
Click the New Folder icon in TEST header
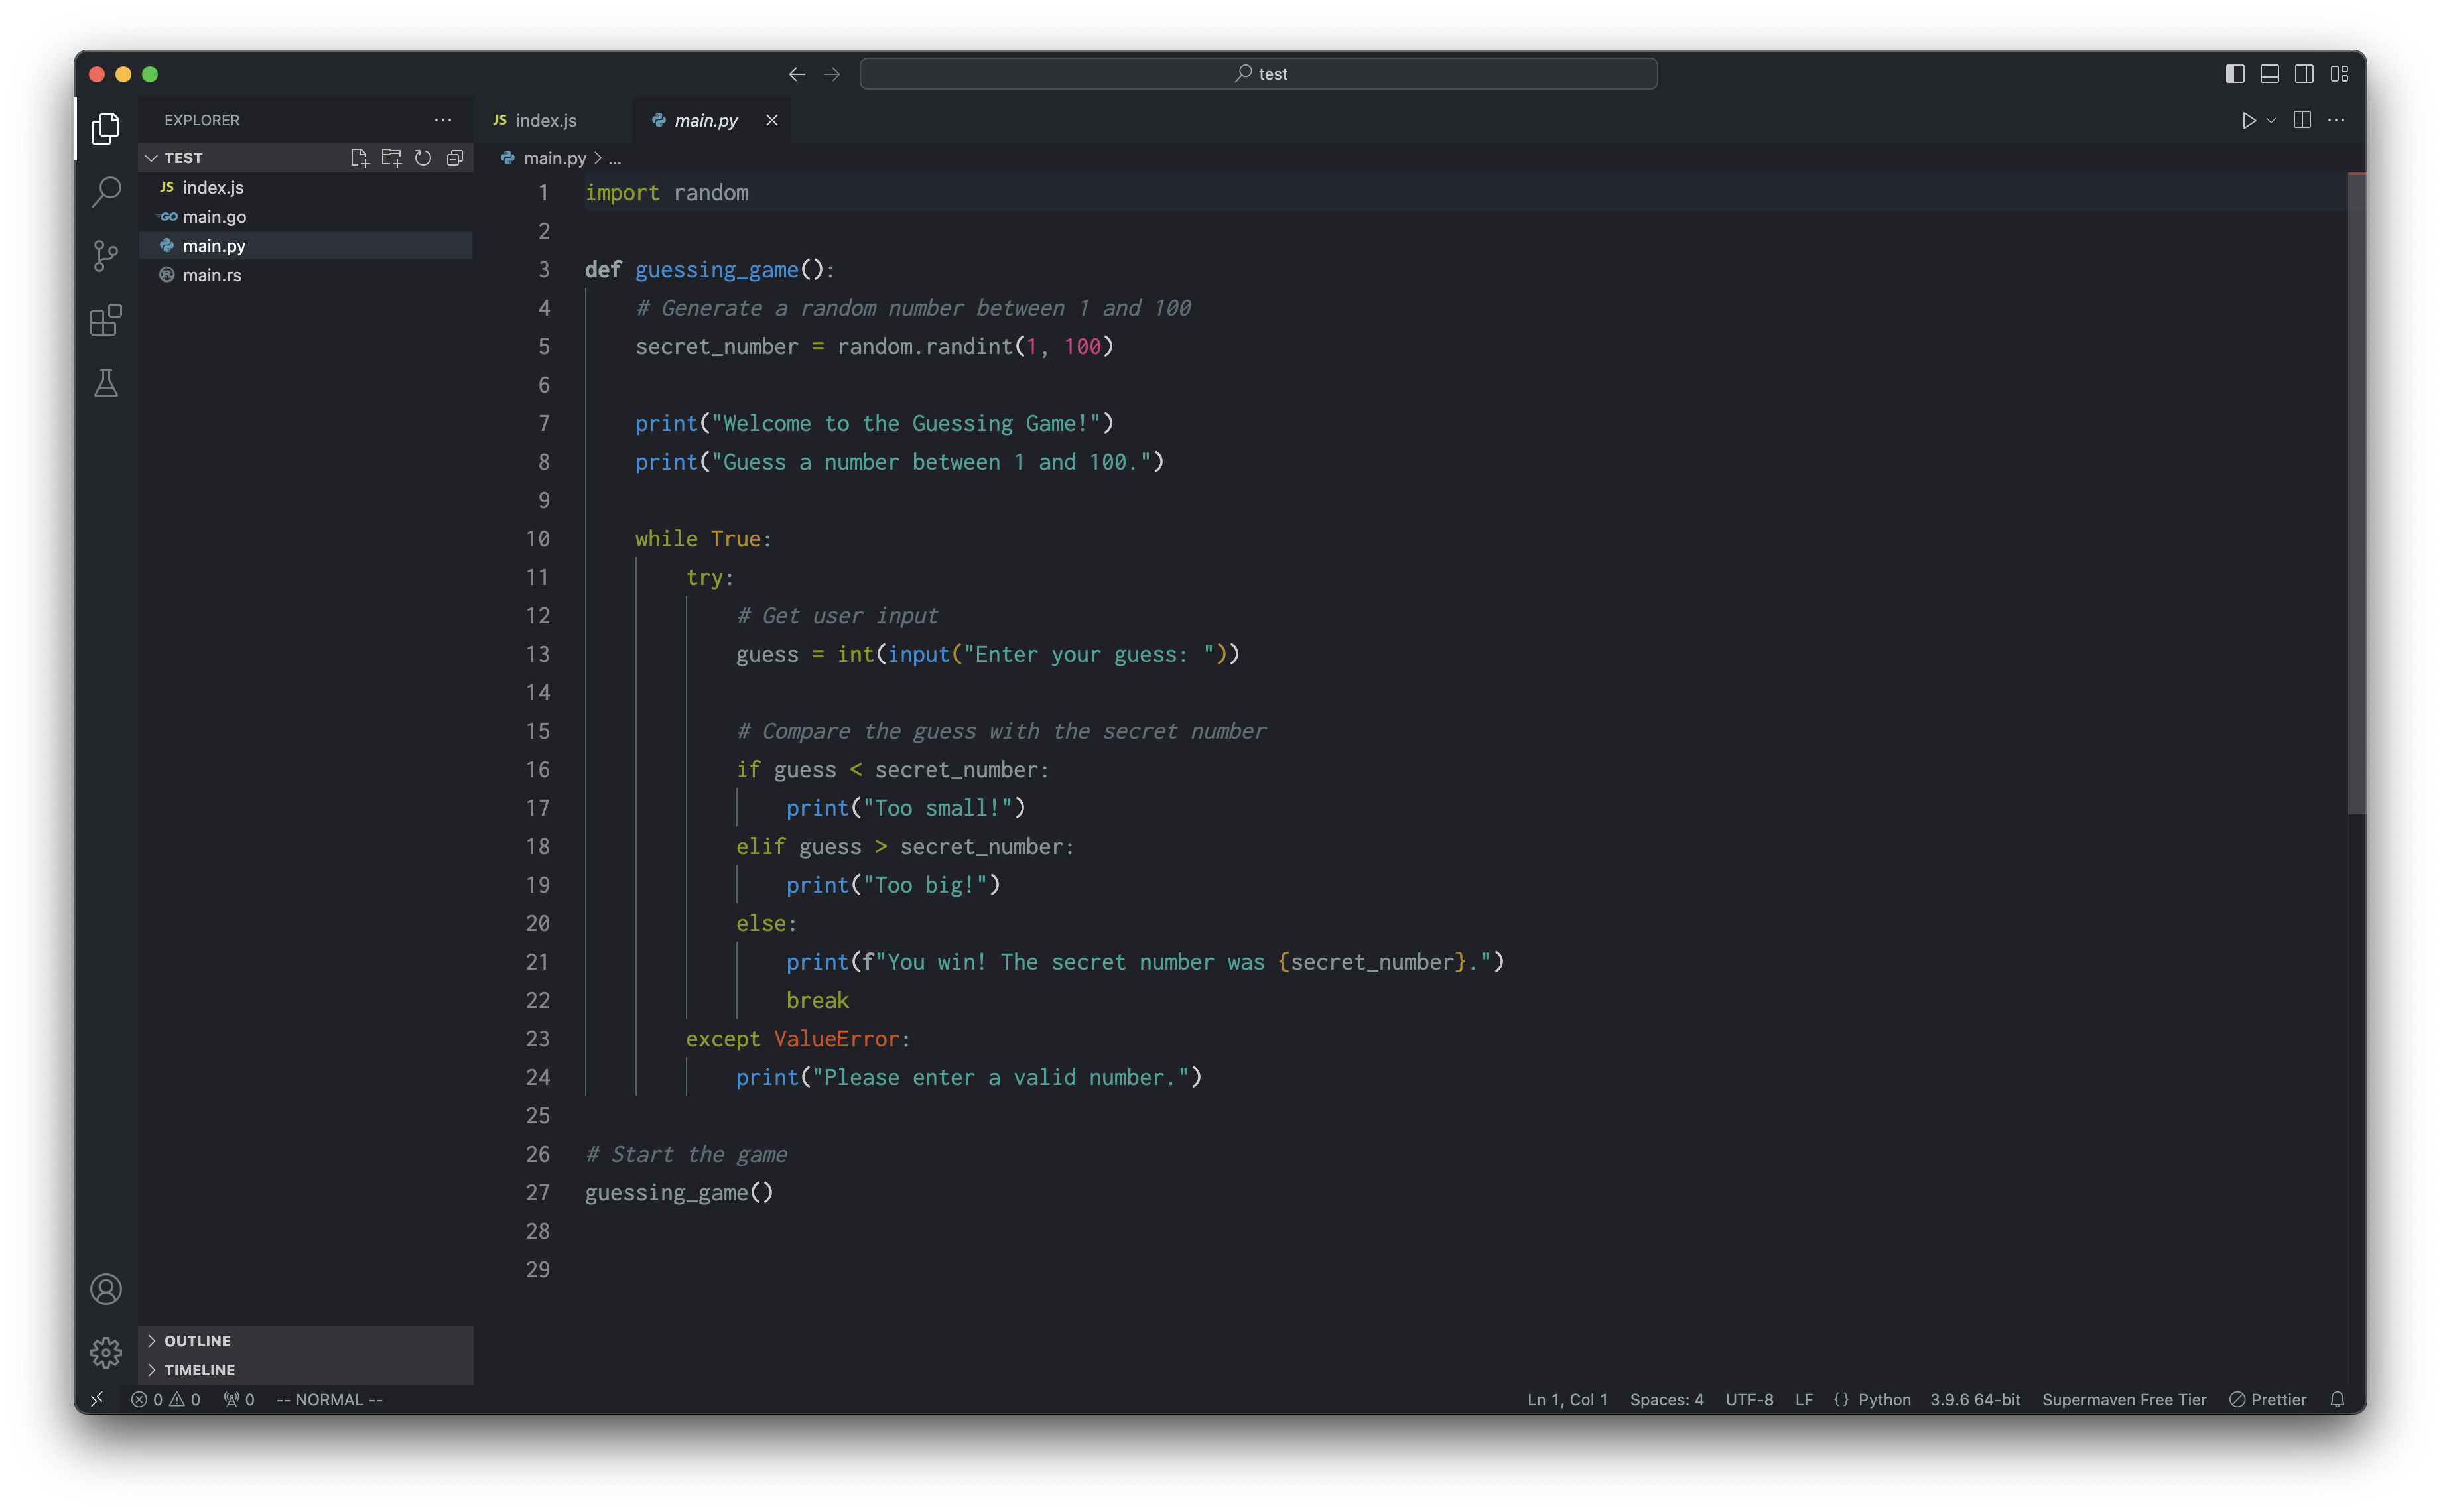click(x=391, y=158)
